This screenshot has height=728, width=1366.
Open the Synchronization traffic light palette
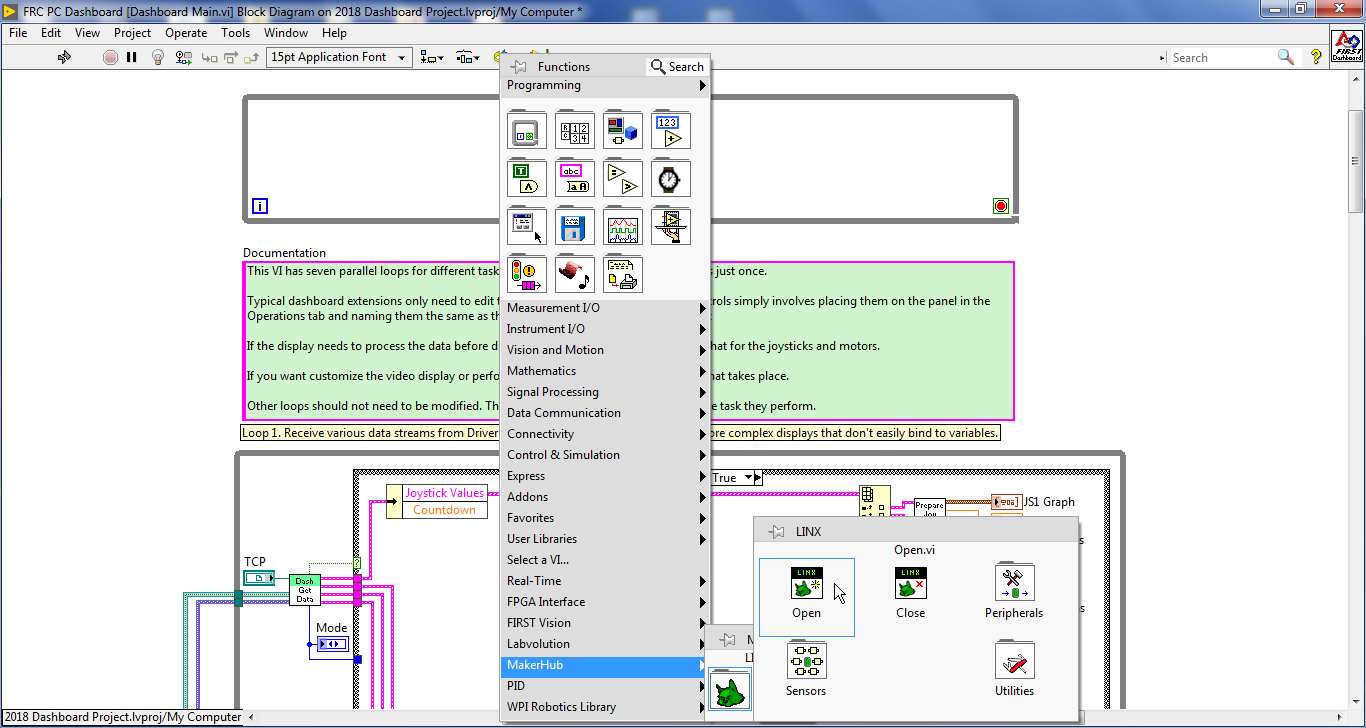pos(526,275)
